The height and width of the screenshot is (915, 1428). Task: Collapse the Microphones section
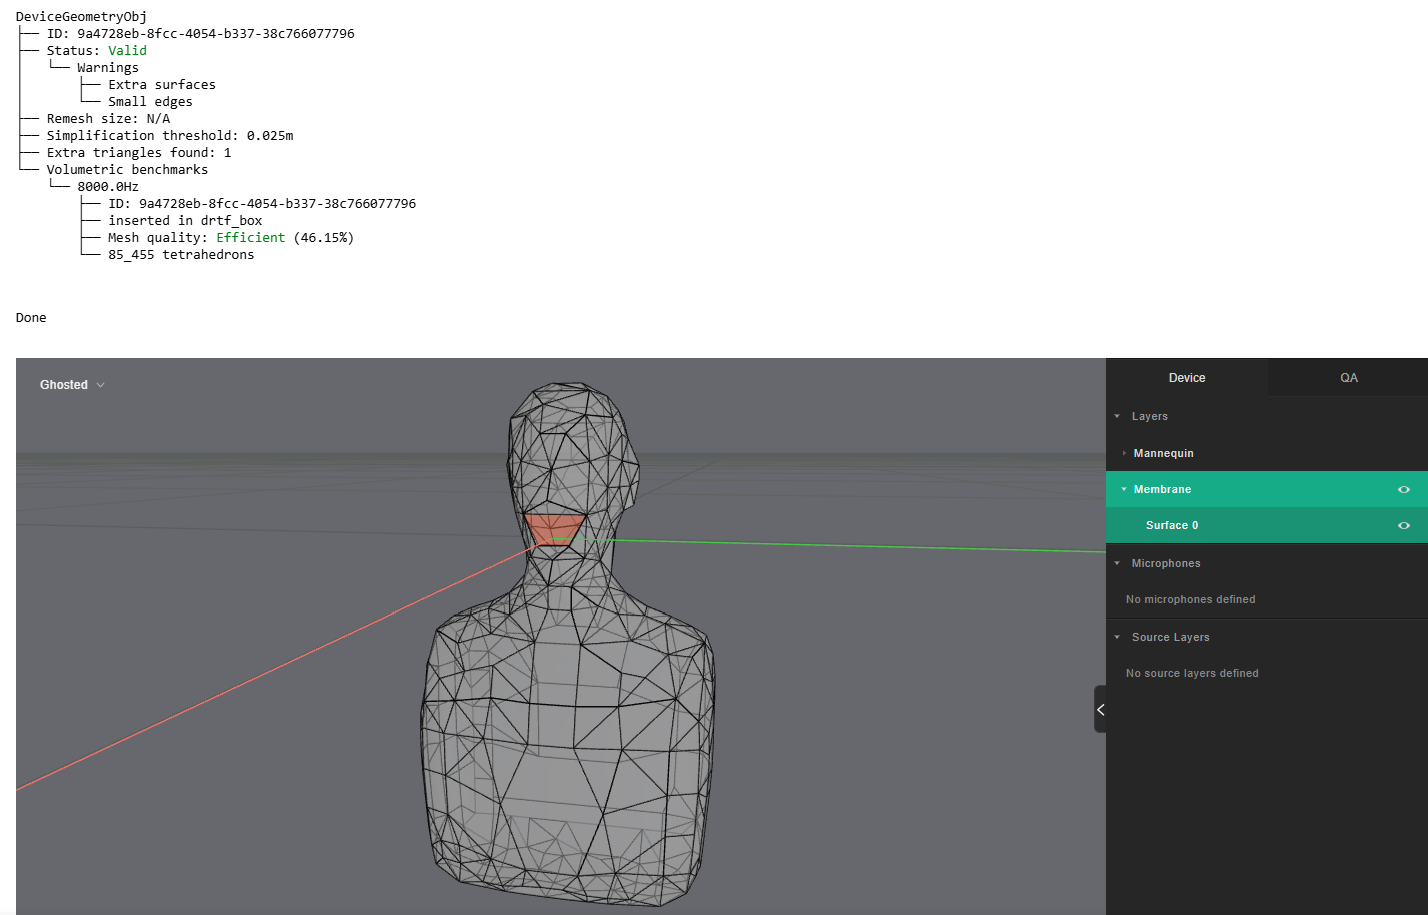click(x=1117, y=563)
